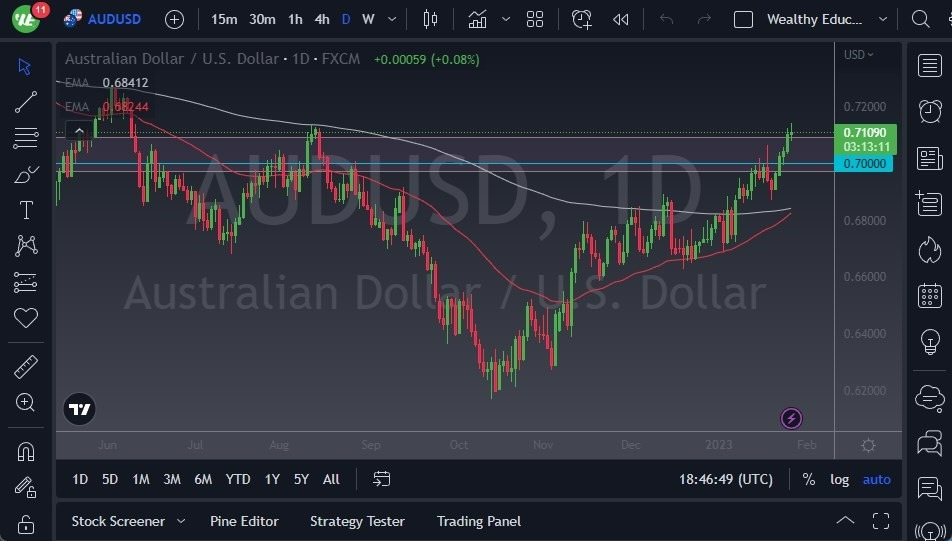This screenshot has height=541, width=952.
Task: Set the date range to YTD
Action: (x=237, y=479)
